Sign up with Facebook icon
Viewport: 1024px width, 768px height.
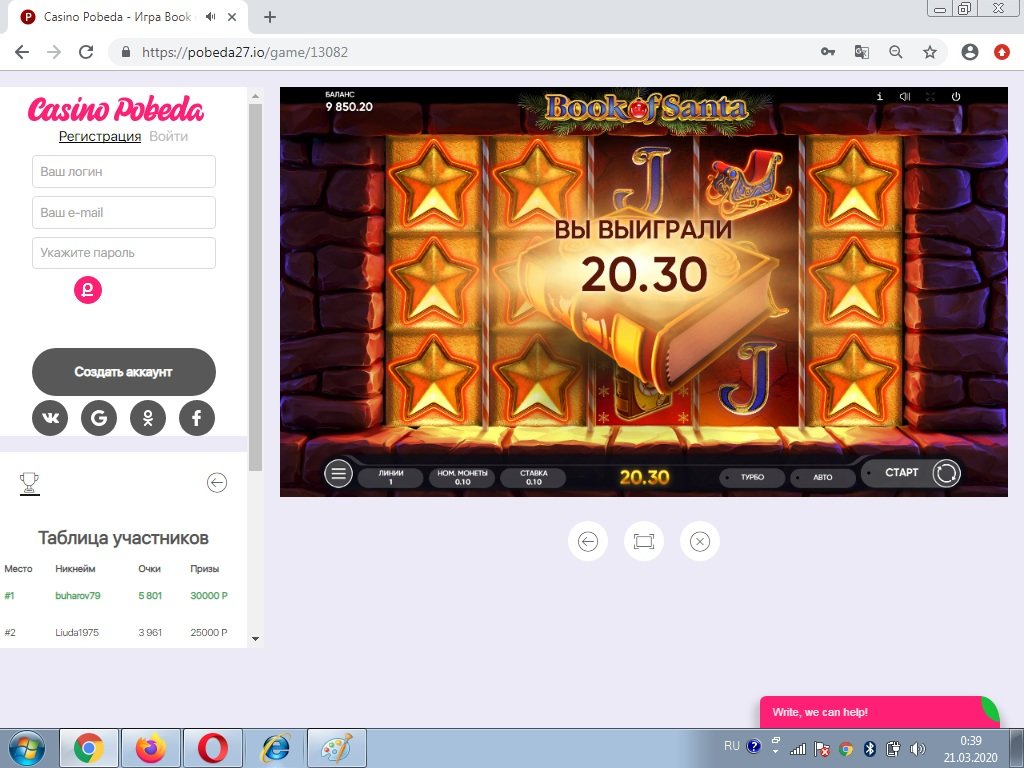[197, 418]
